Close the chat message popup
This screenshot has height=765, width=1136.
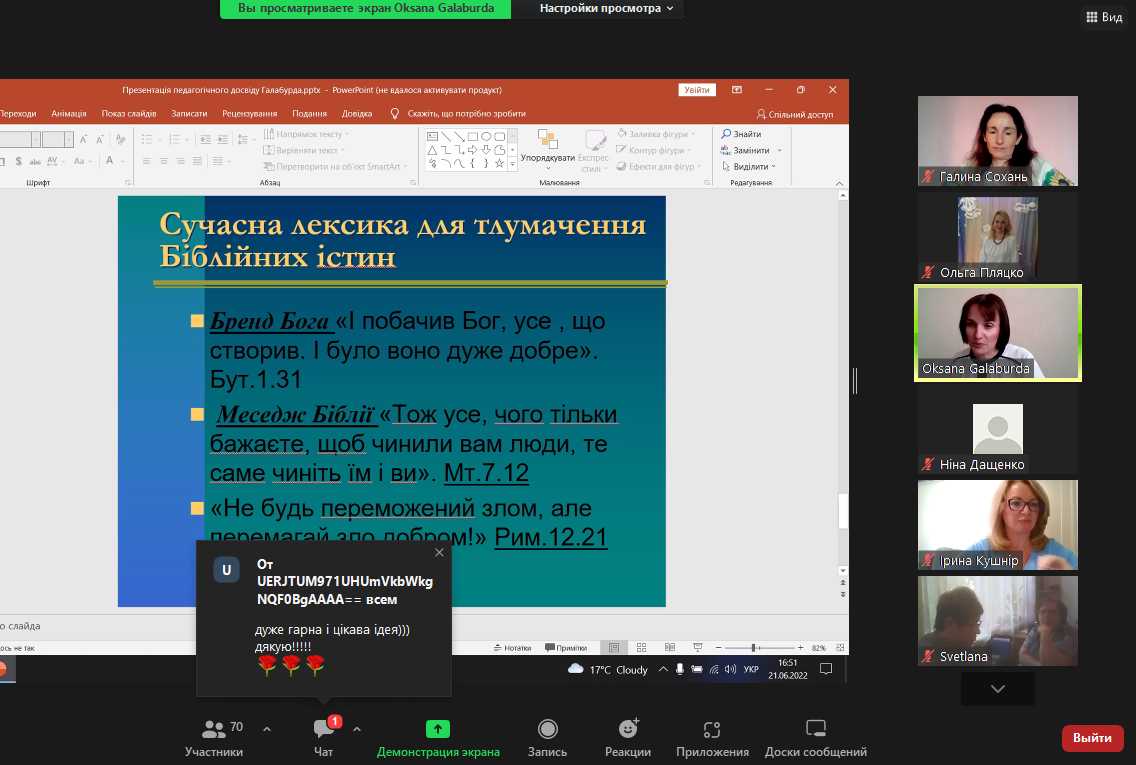pos(439,552)
